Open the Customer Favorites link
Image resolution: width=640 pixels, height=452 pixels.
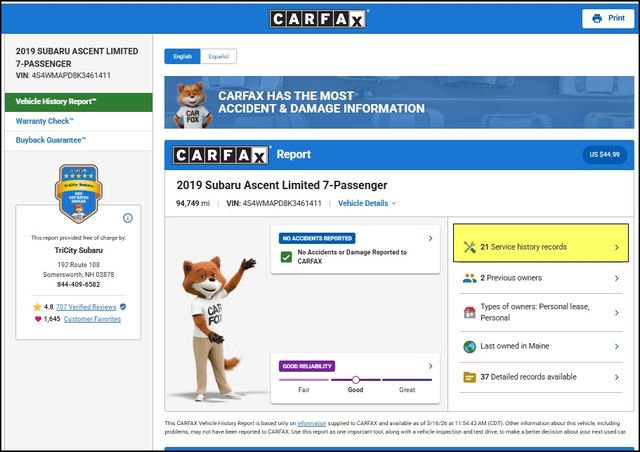pyautogui.click(x=92, y=319)
